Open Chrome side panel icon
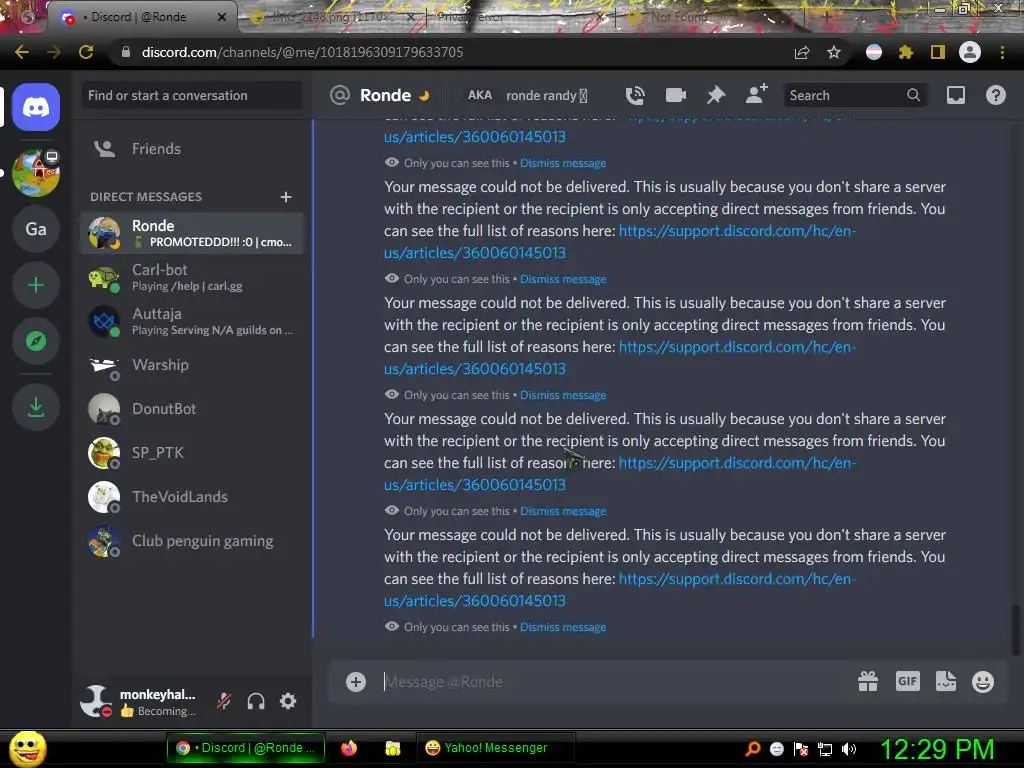The width and height of the screenshot is (1024, 768). click(938, 52)
